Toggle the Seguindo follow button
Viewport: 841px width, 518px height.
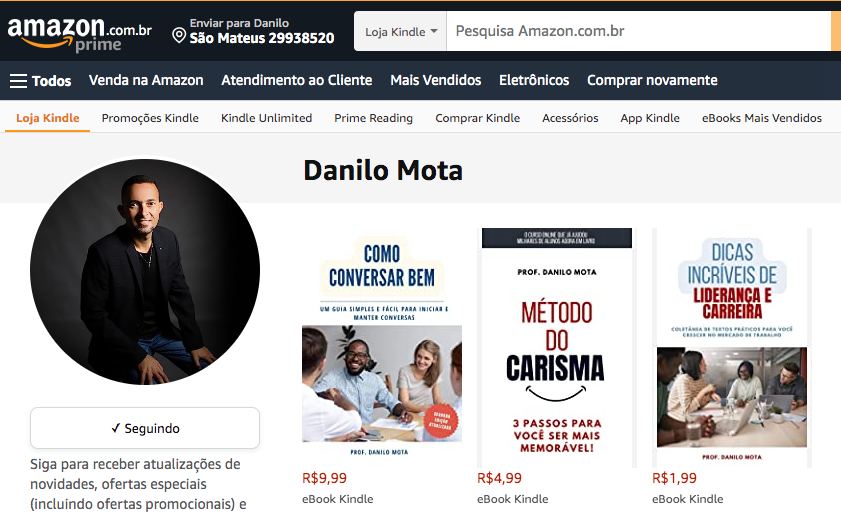point(145,428)
